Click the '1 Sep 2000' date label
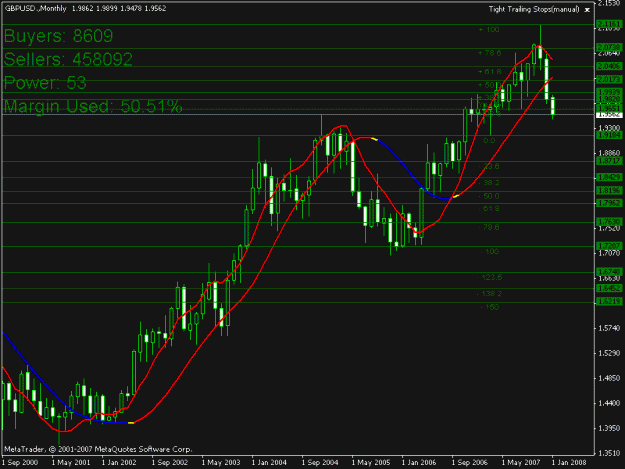The image size is (625, 469). click(x=20, y=463)
